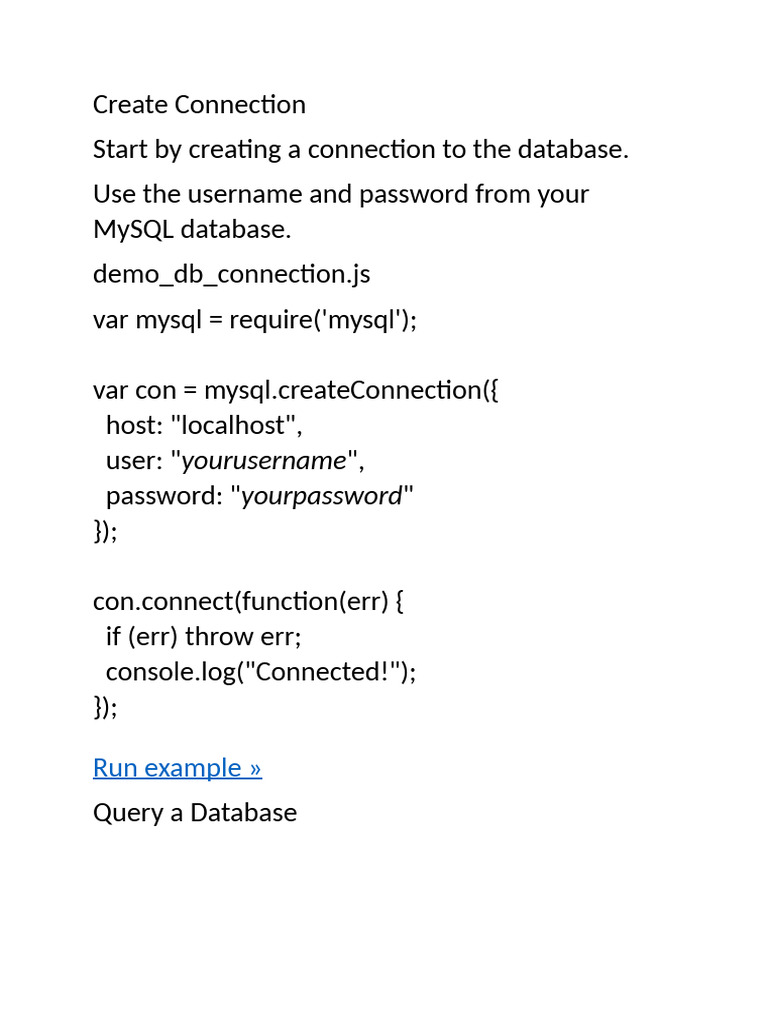This screenshot has width=768, height=1024.
Task: Click the italic yourpassword placeholder
Action: (322, 496)
